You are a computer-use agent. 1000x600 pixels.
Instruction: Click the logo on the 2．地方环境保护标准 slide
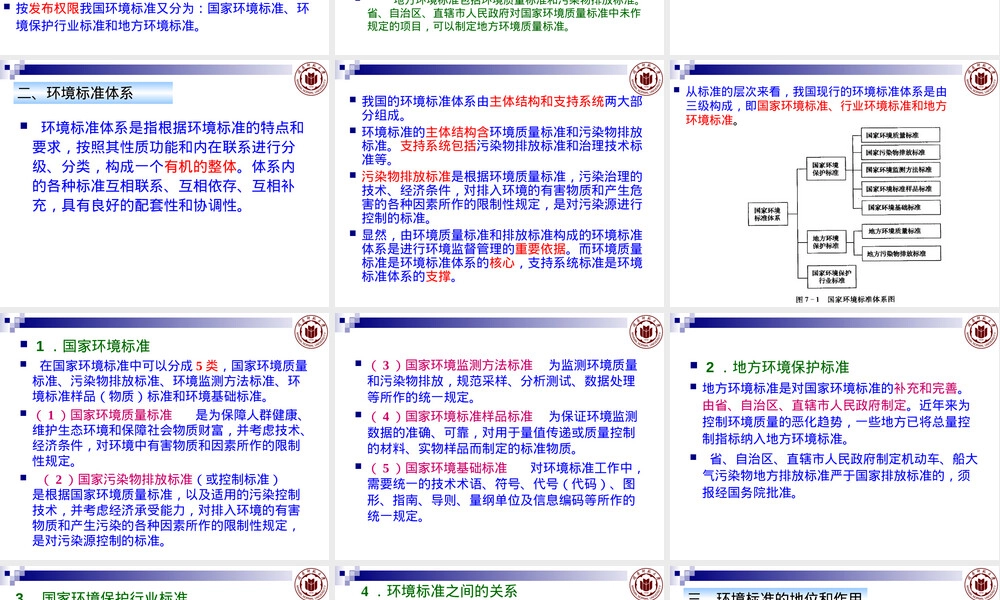pyautogui.click(x=980, y=332)
